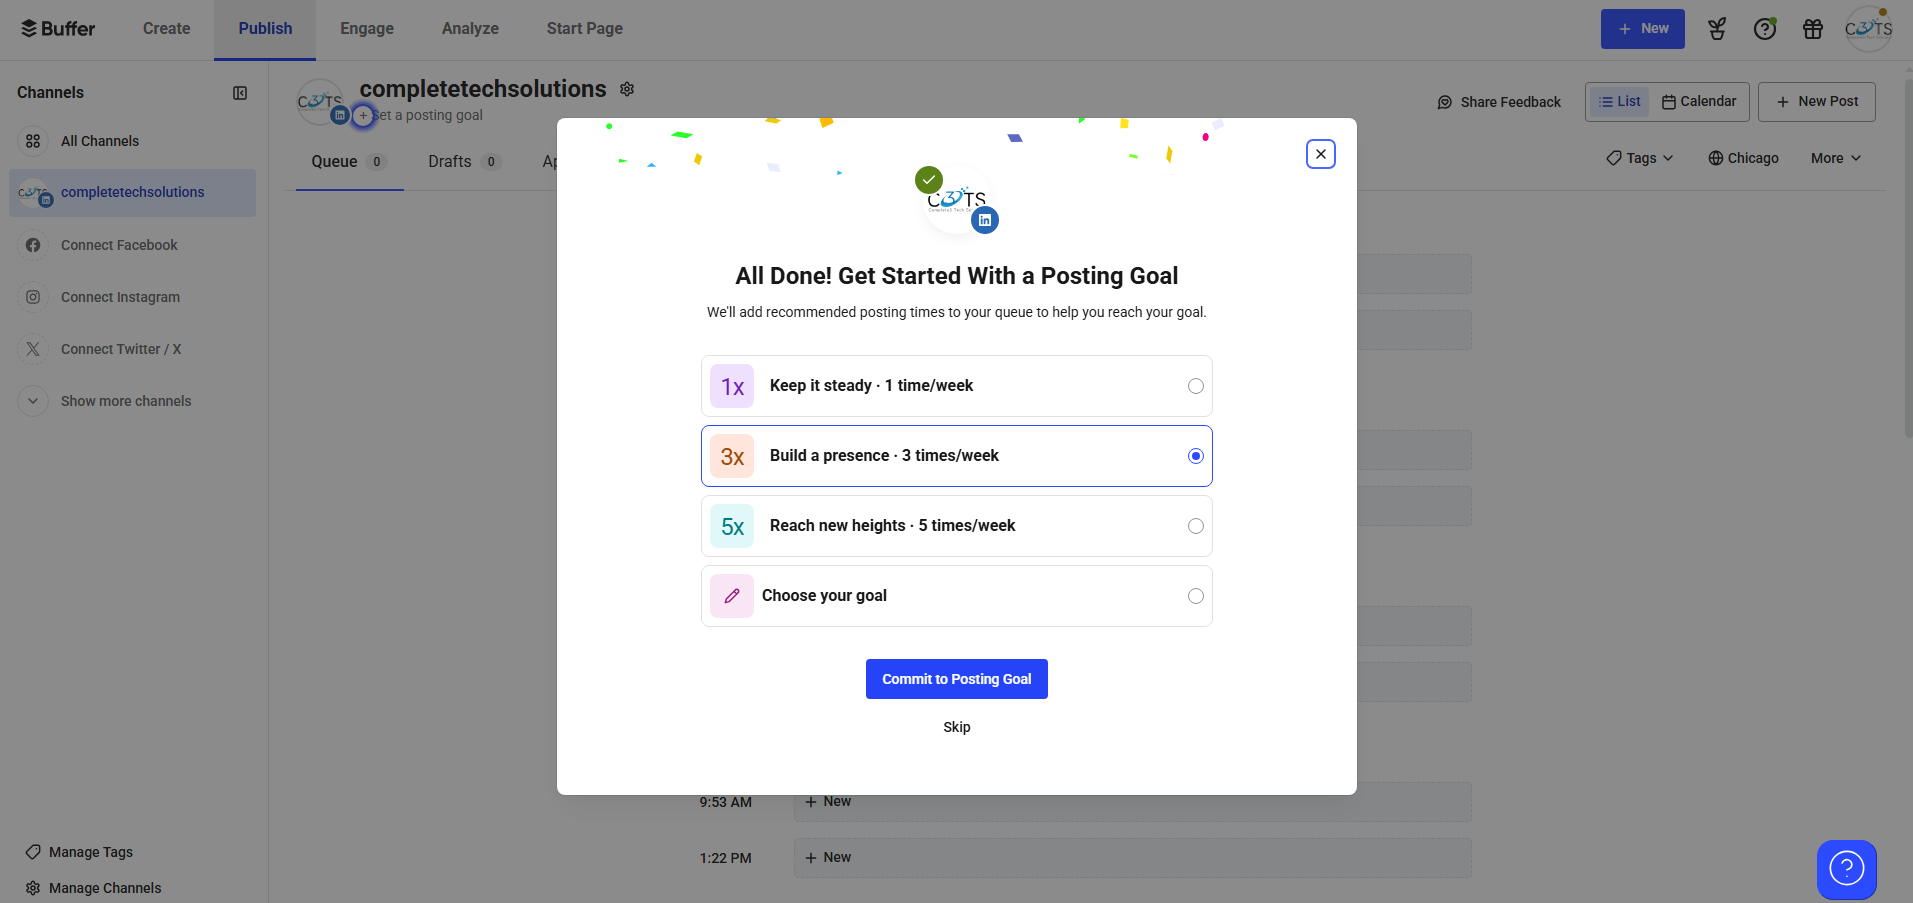
Task: Open the Drafts tab
Action: [450, 161]
